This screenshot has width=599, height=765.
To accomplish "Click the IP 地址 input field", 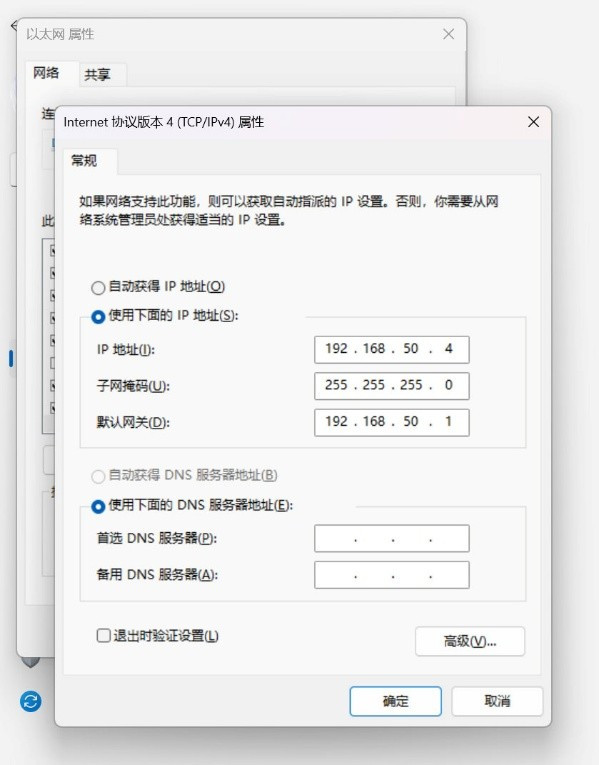I will pyautogui.click(x=392, y=349).
